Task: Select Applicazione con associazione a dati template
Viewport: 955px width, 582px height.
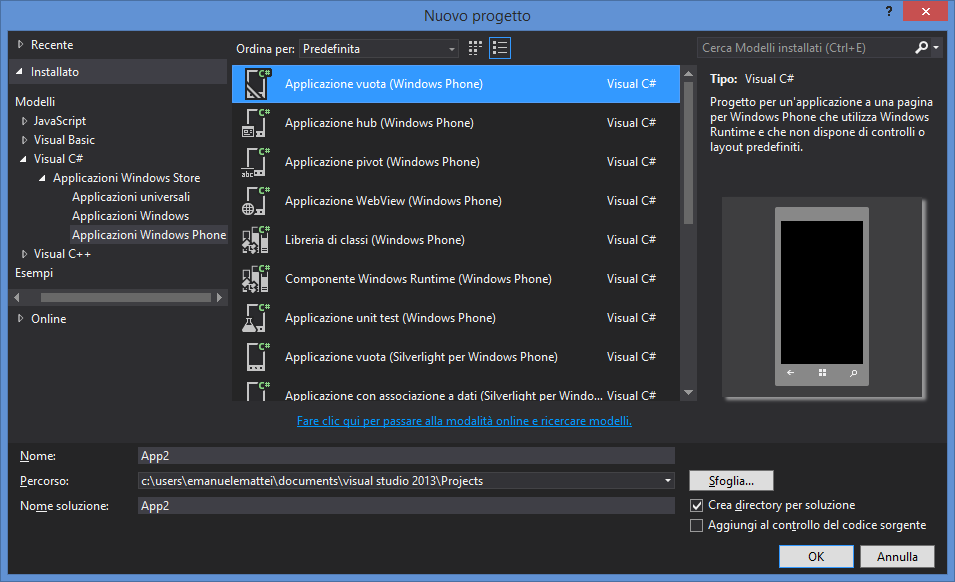Action: click(456, 390)
